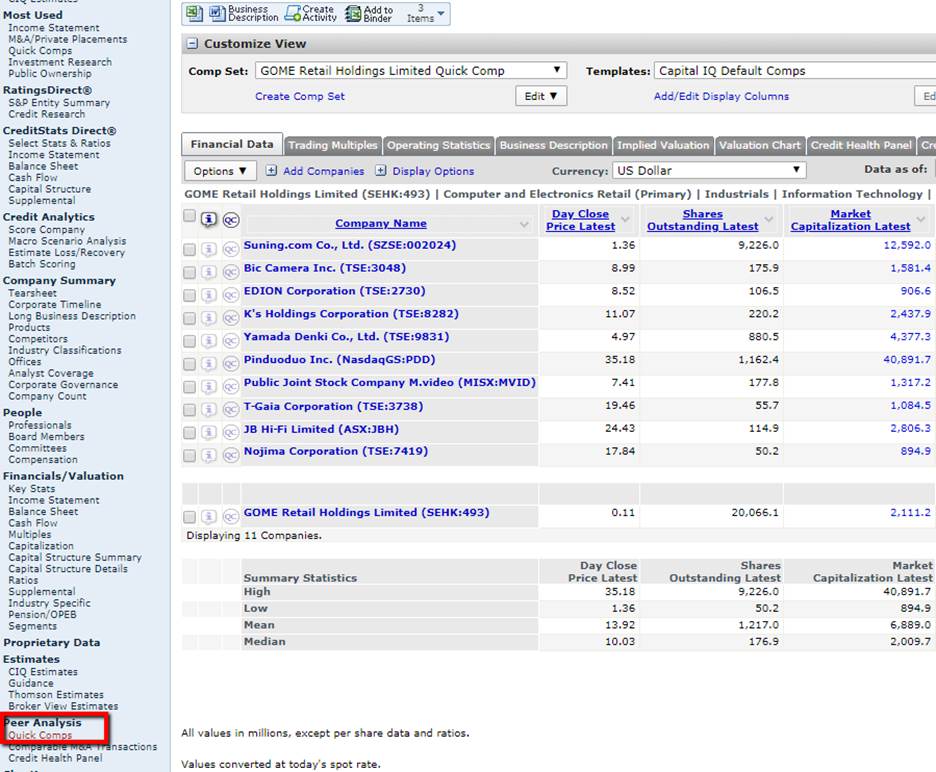
Task: Open info icon for Pinduoduo row
Action: (208, 364)
